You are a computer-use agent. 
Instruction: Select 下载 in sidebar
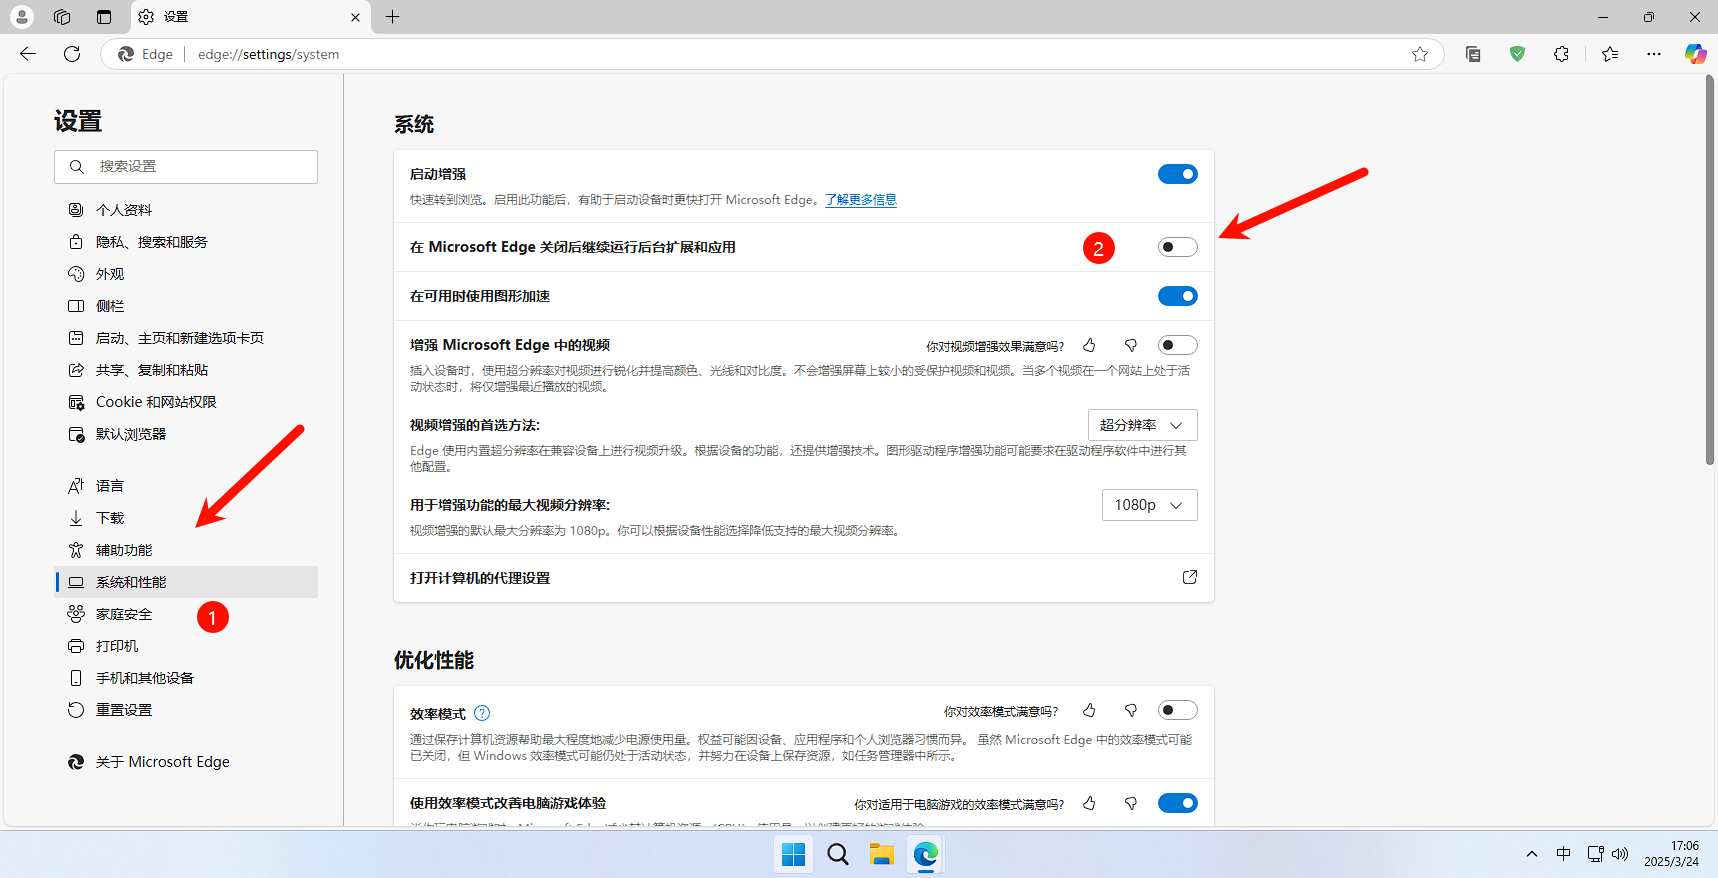[x=186, y=518]
